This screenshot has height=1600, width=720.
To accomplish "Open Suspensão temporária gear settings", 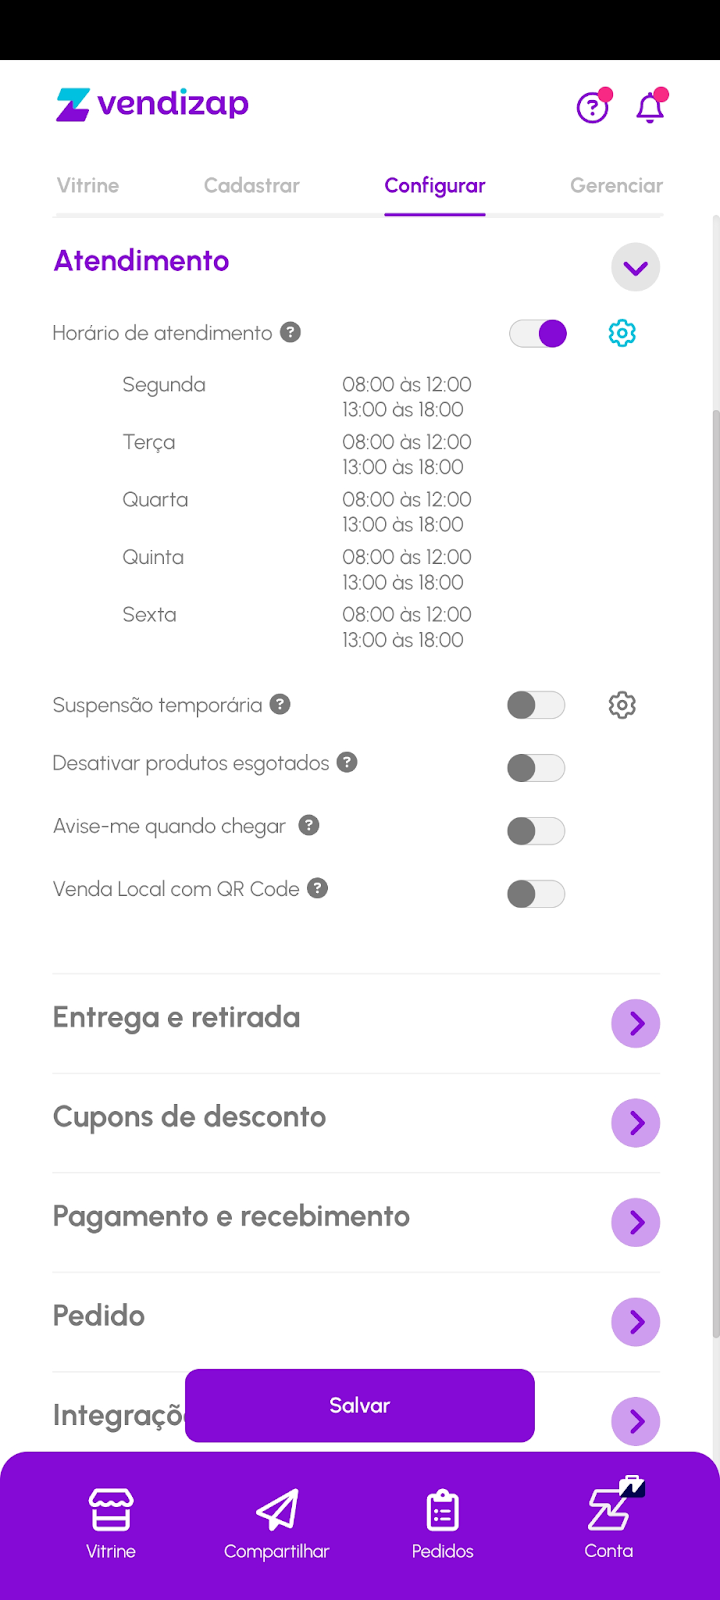I will (622, 705).
